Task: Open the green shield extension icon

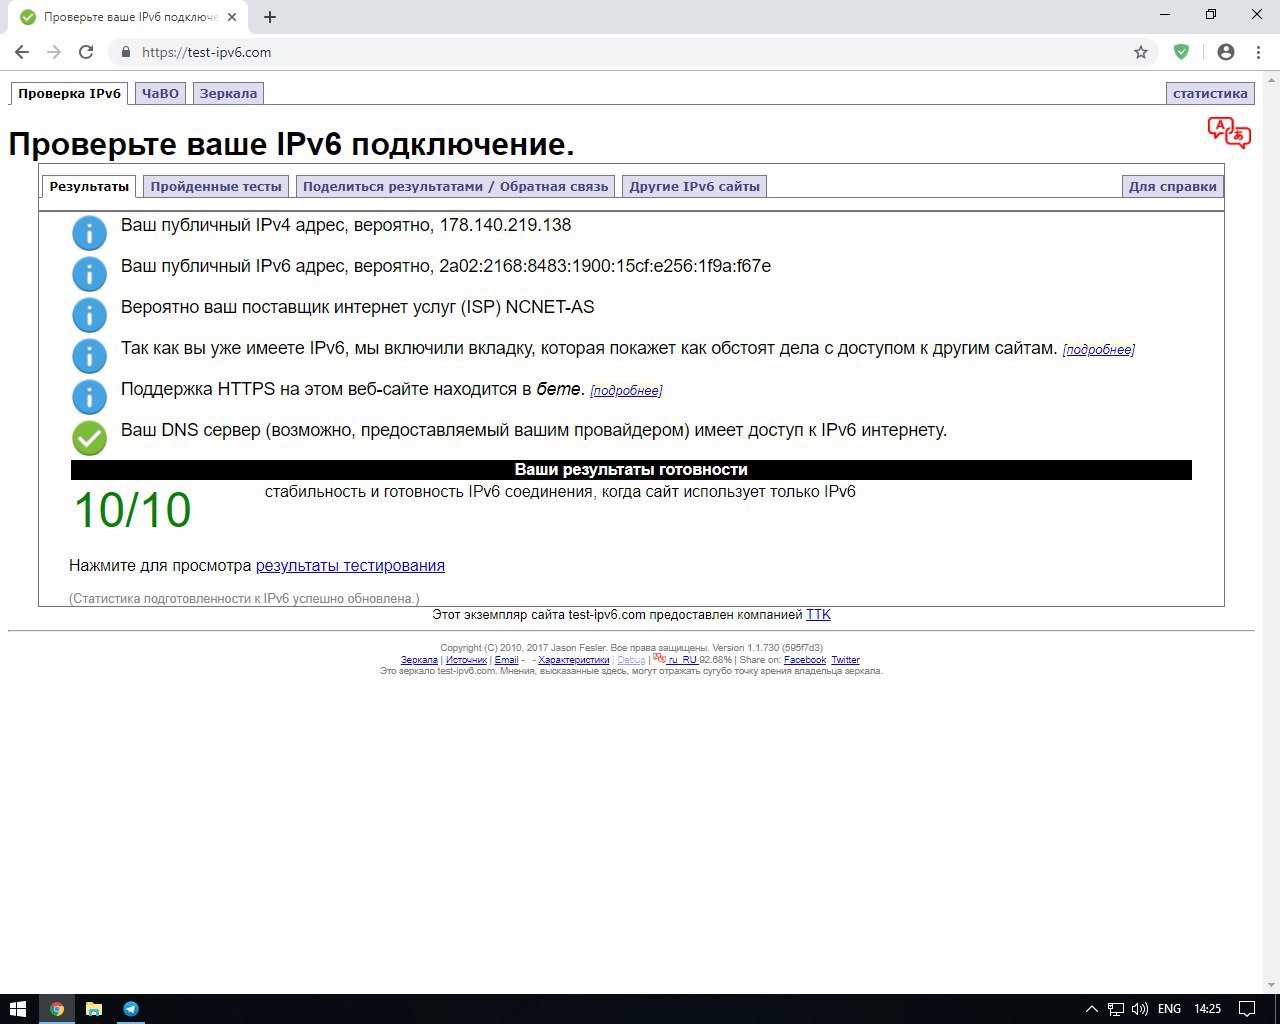Action: [x=1181, y=52]
